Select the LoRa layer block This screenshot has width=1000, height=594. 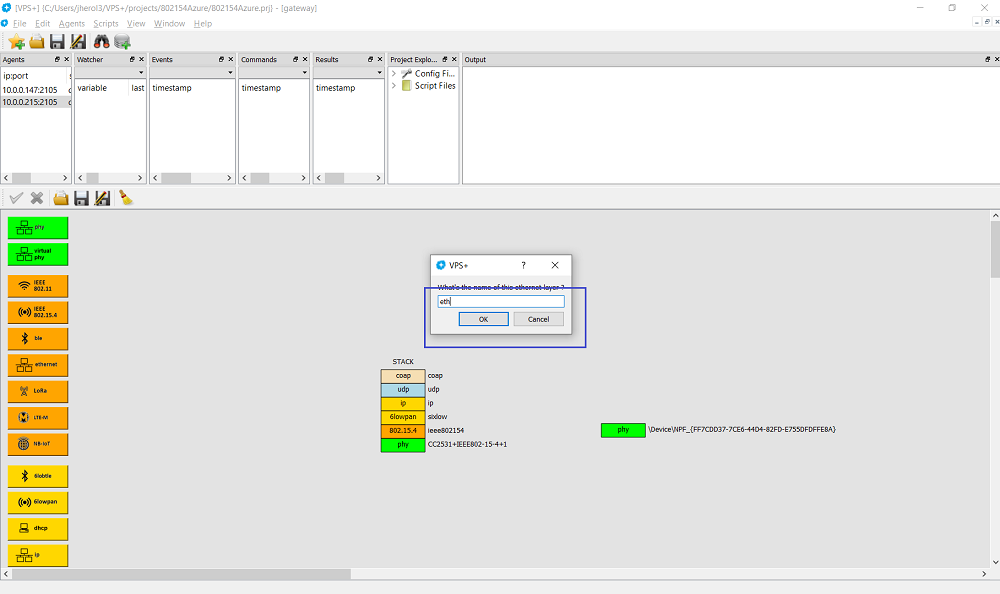38,391
